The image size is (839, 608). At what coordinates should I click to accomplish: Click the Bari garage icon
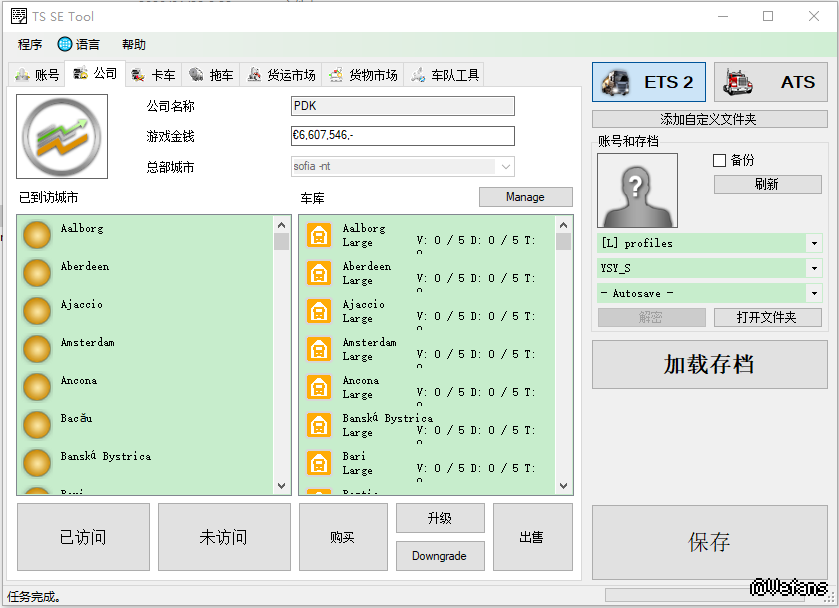[x=319, y=463]
